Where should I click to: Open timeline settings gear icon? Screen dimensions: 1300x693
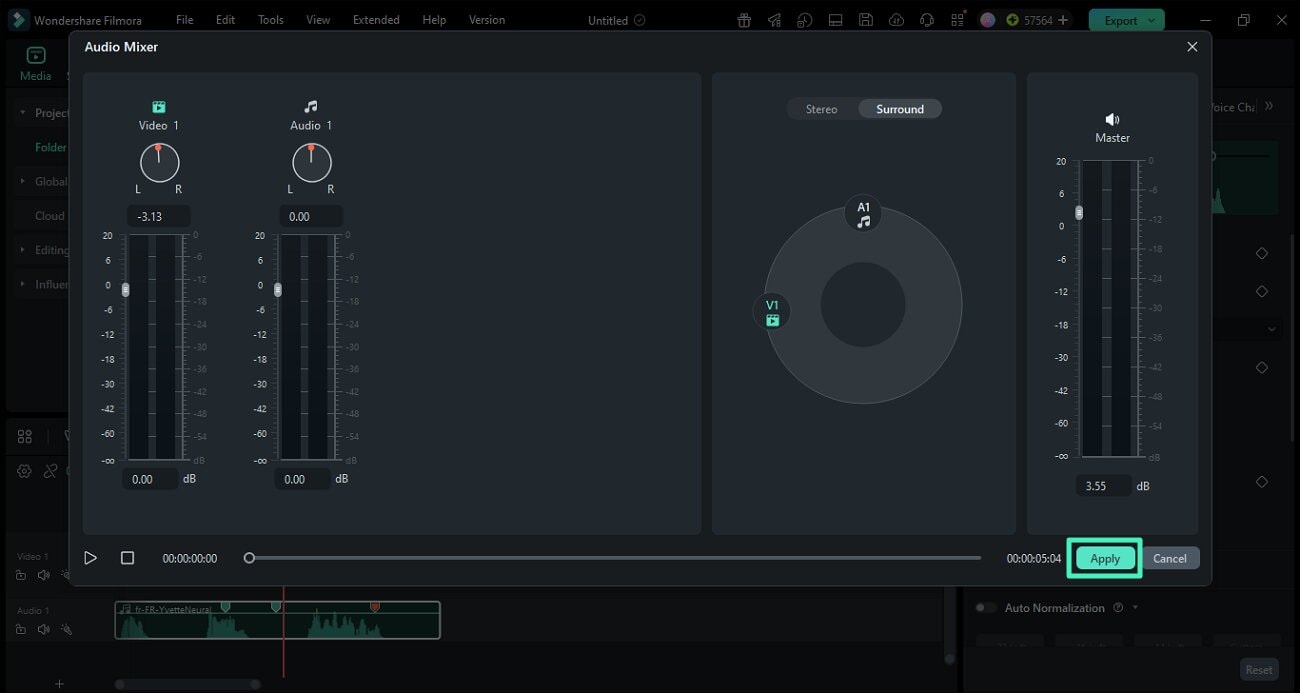point(24,471)
